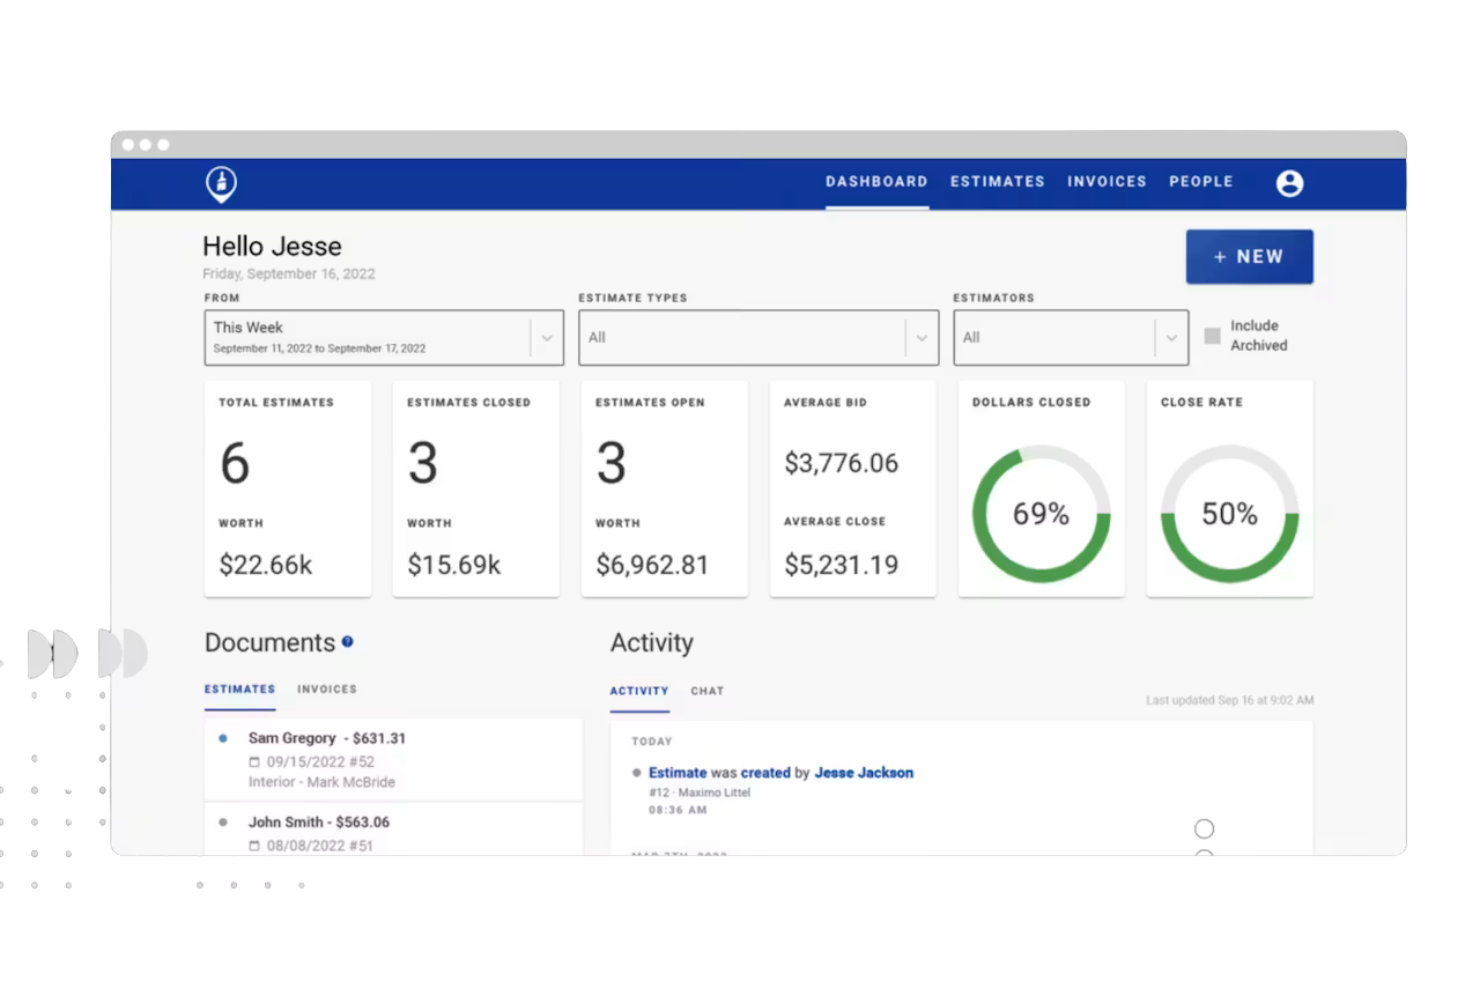Open the user account profile icon
1480x987 pixels.
[x=1289, y=183]
